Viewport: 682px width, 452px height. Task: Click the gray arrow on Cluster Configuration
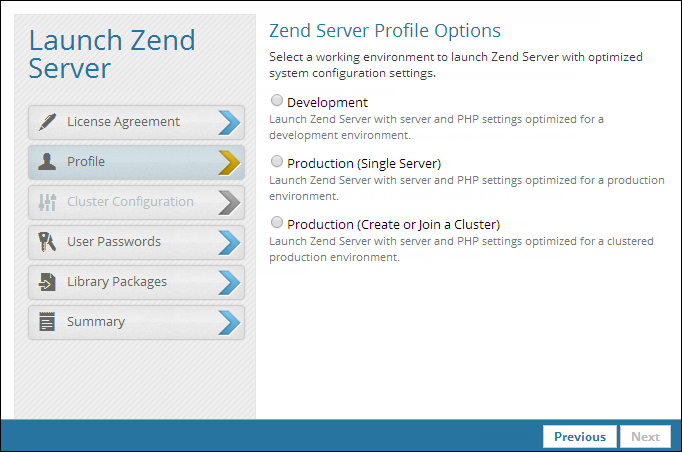(229, 202)
